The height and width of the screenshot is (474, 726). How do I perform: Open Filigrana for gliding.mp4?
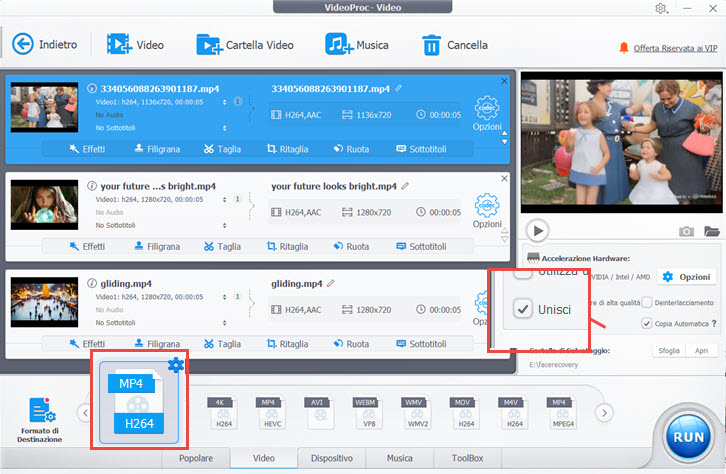pyautogui.click(x=157, y=344)
